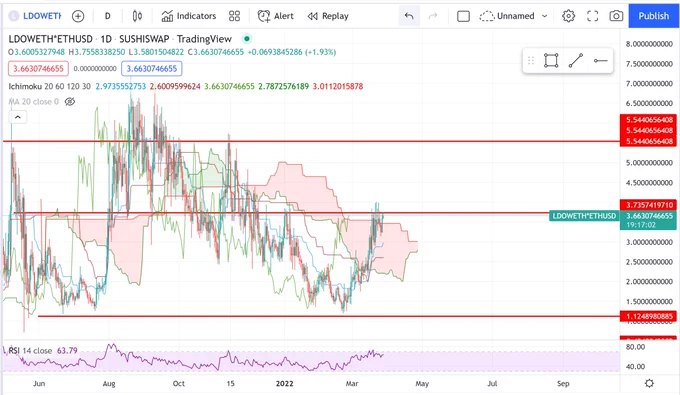680x395 pixels.
Task: Change the D timeframe interval
Action: point(108,16)
